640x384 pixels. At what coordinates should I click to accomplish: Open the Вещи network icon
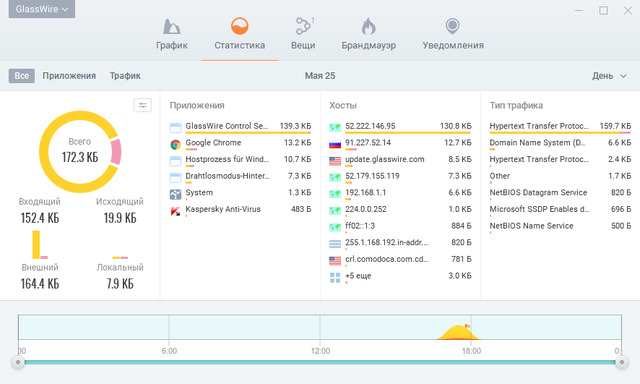coord(303,26)
